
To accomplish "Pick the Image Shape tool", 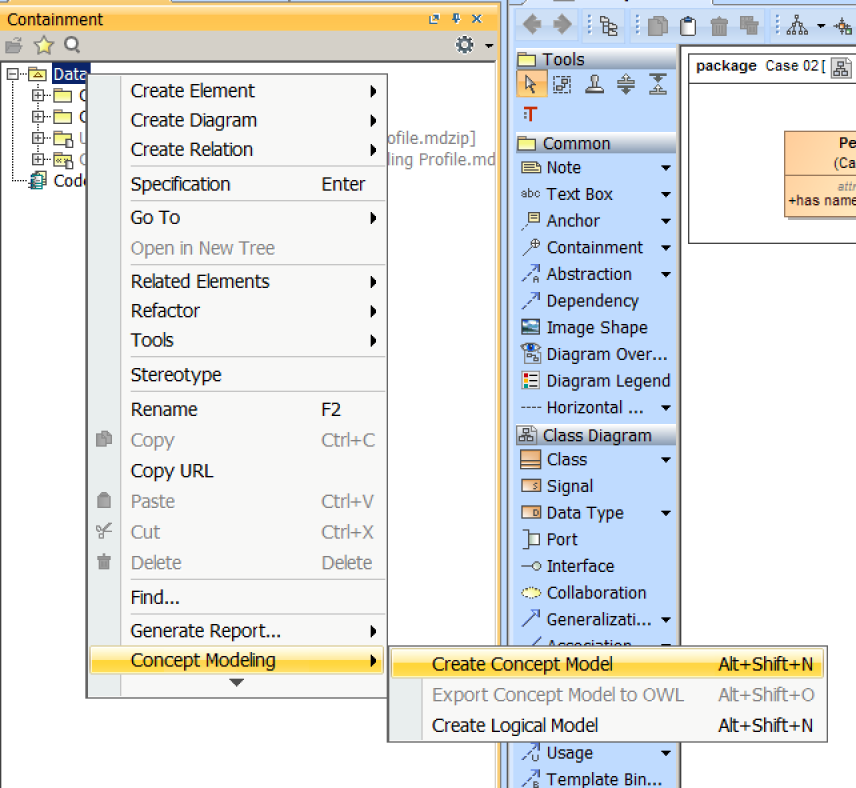I will point(531,328).
